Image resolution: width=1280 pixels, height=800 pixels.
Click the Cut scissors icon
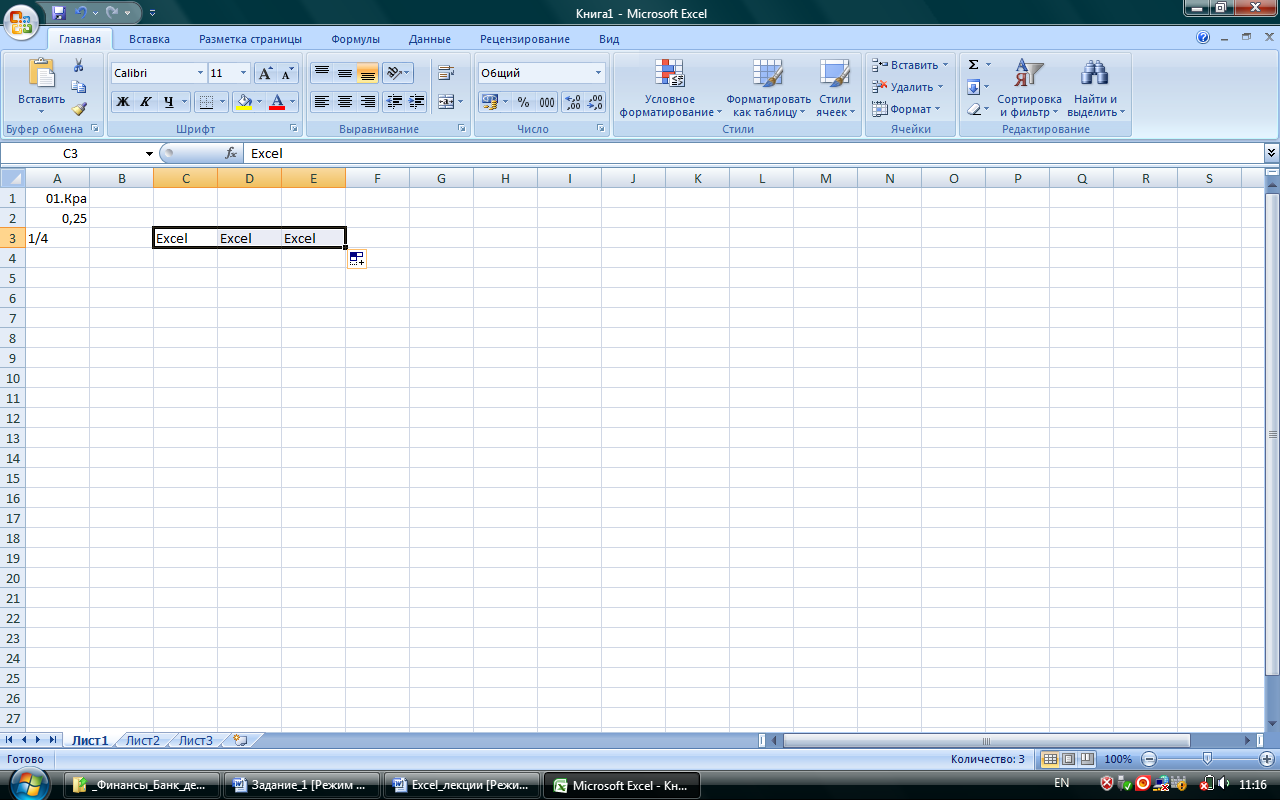(x=79, y=65)
